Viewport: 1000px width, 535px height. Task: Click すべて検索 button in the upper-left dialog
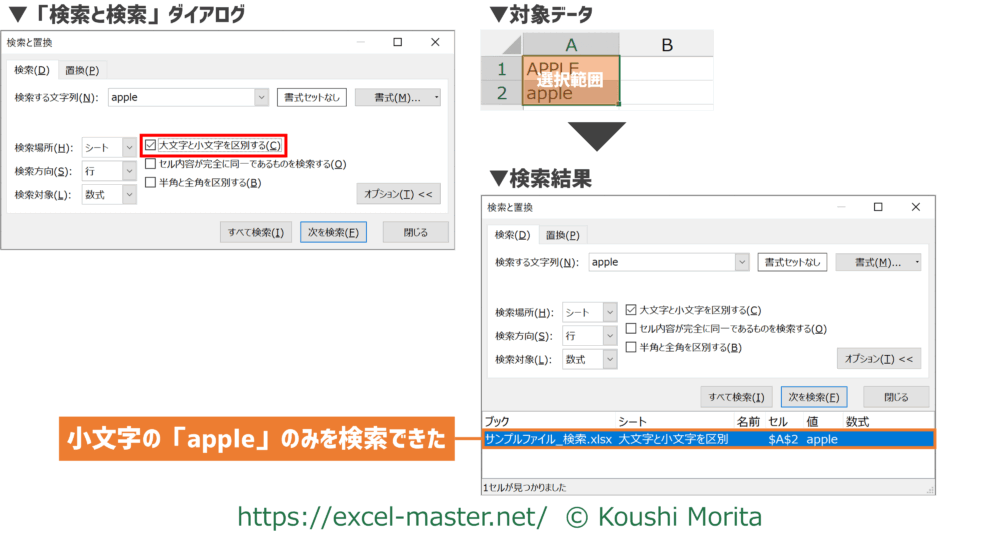pos(256,232)
